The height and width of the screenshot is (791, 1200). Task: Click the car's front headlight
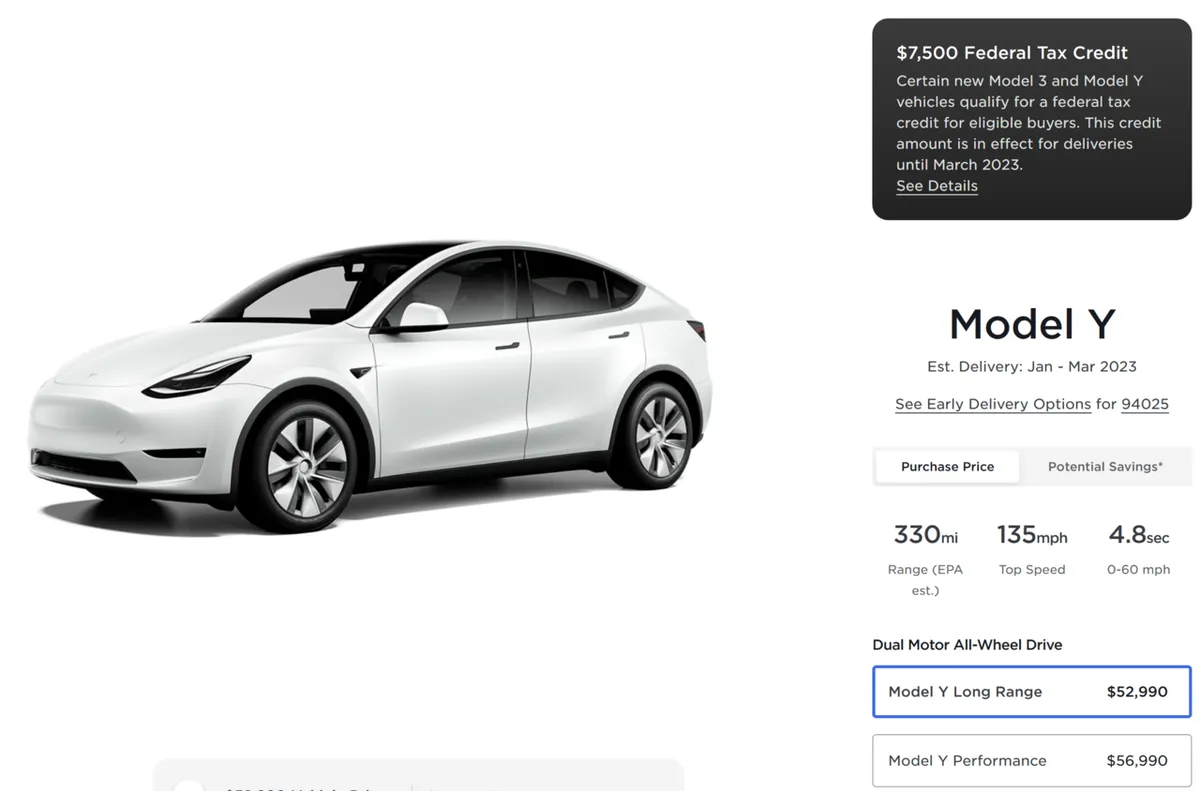[x=208, y=377]
